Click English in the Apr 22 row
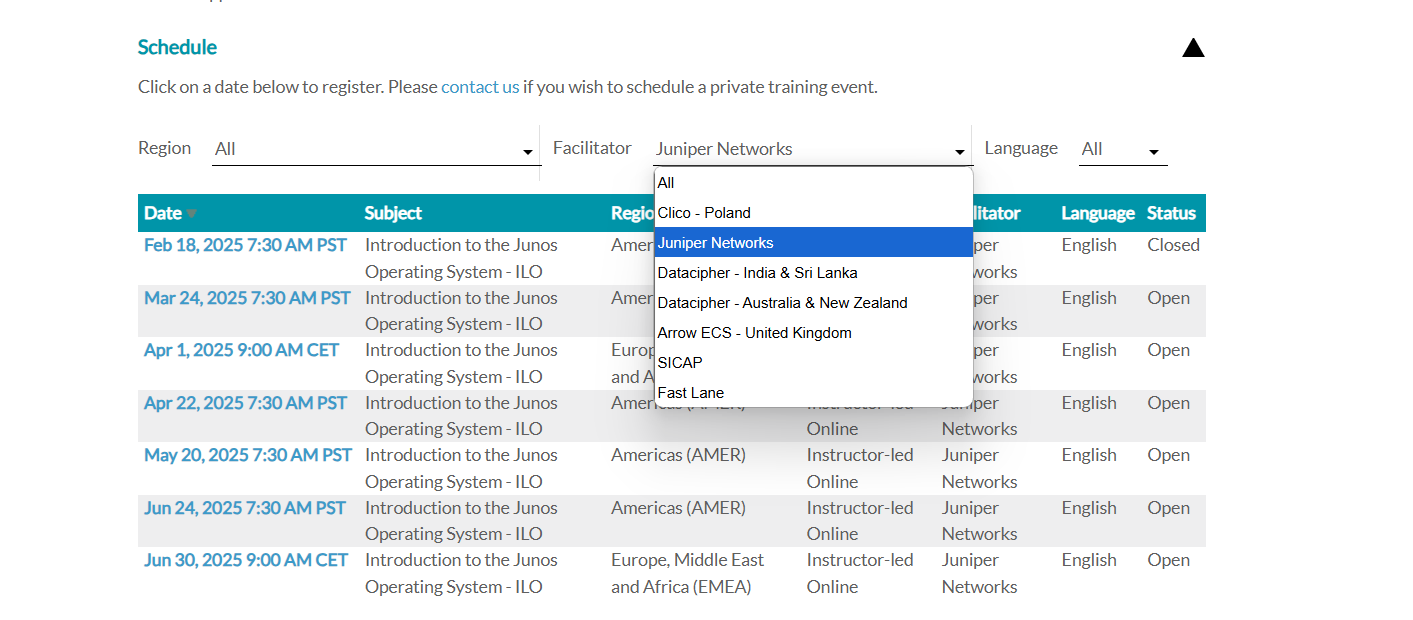Image resolution: width=1413 pixels, height=620 pixels. (x=1089, y=403)
